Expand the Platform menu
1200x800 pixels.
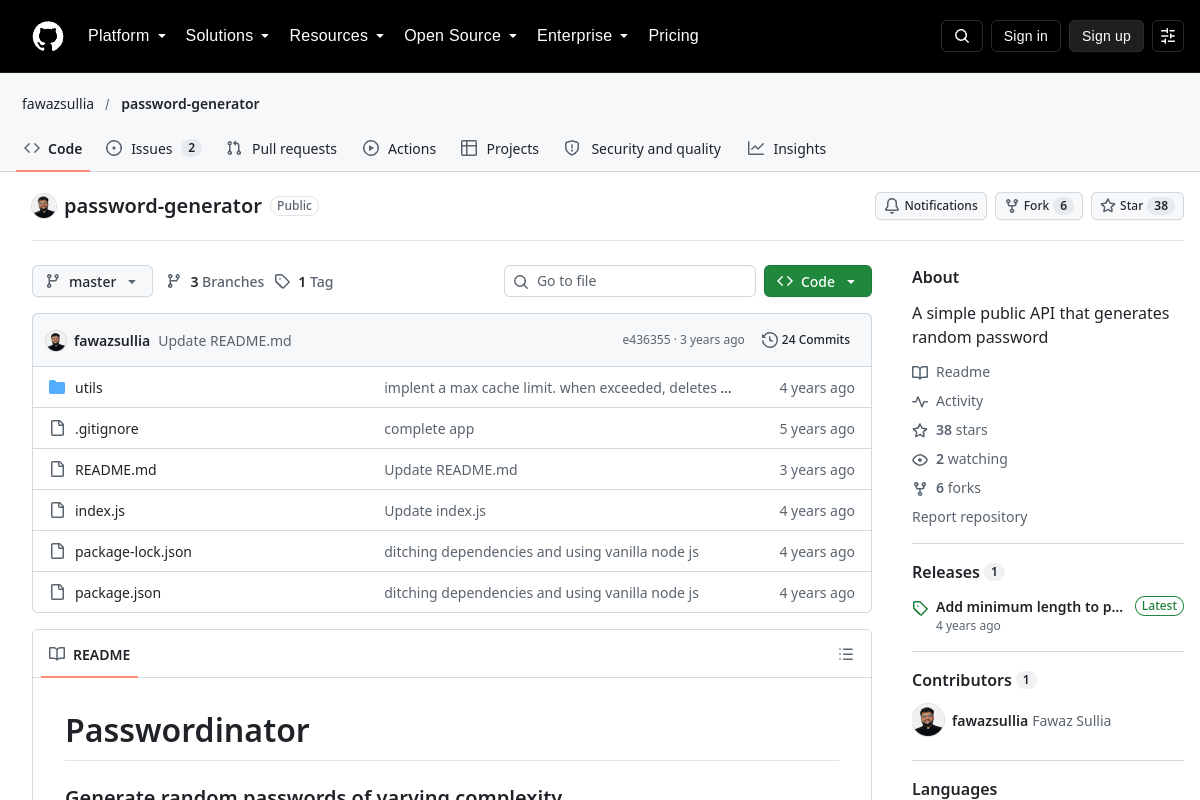coord(127,36)
